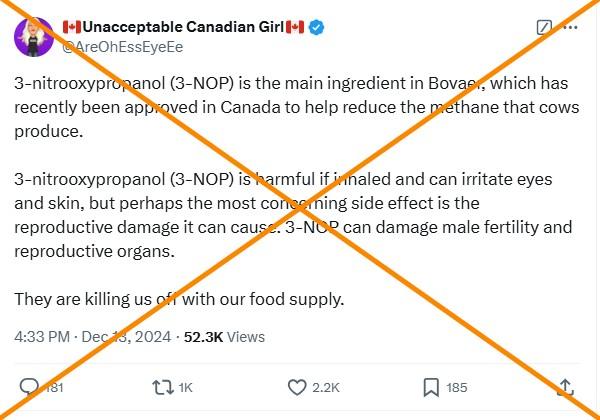Click the reply speech bubble icon
This screenshot has height=420, width=600.
[29, 387]
